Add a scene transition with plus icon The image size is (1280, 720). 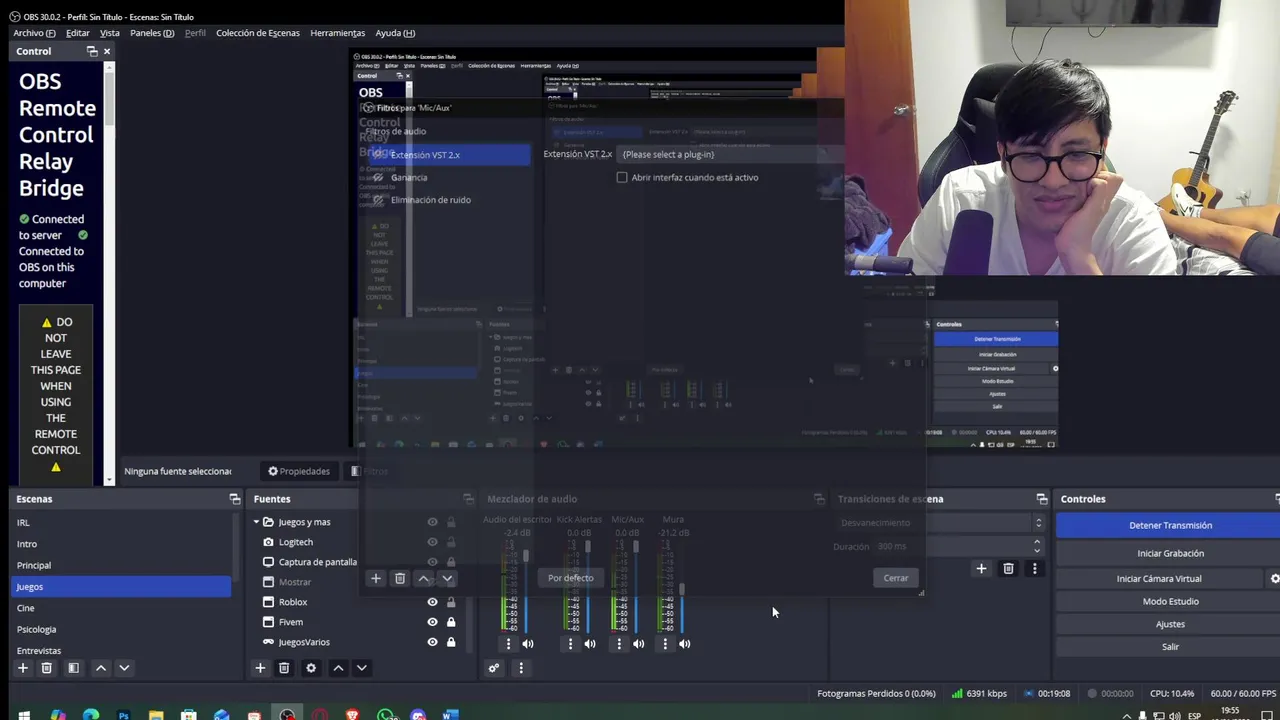coord(981,569)
